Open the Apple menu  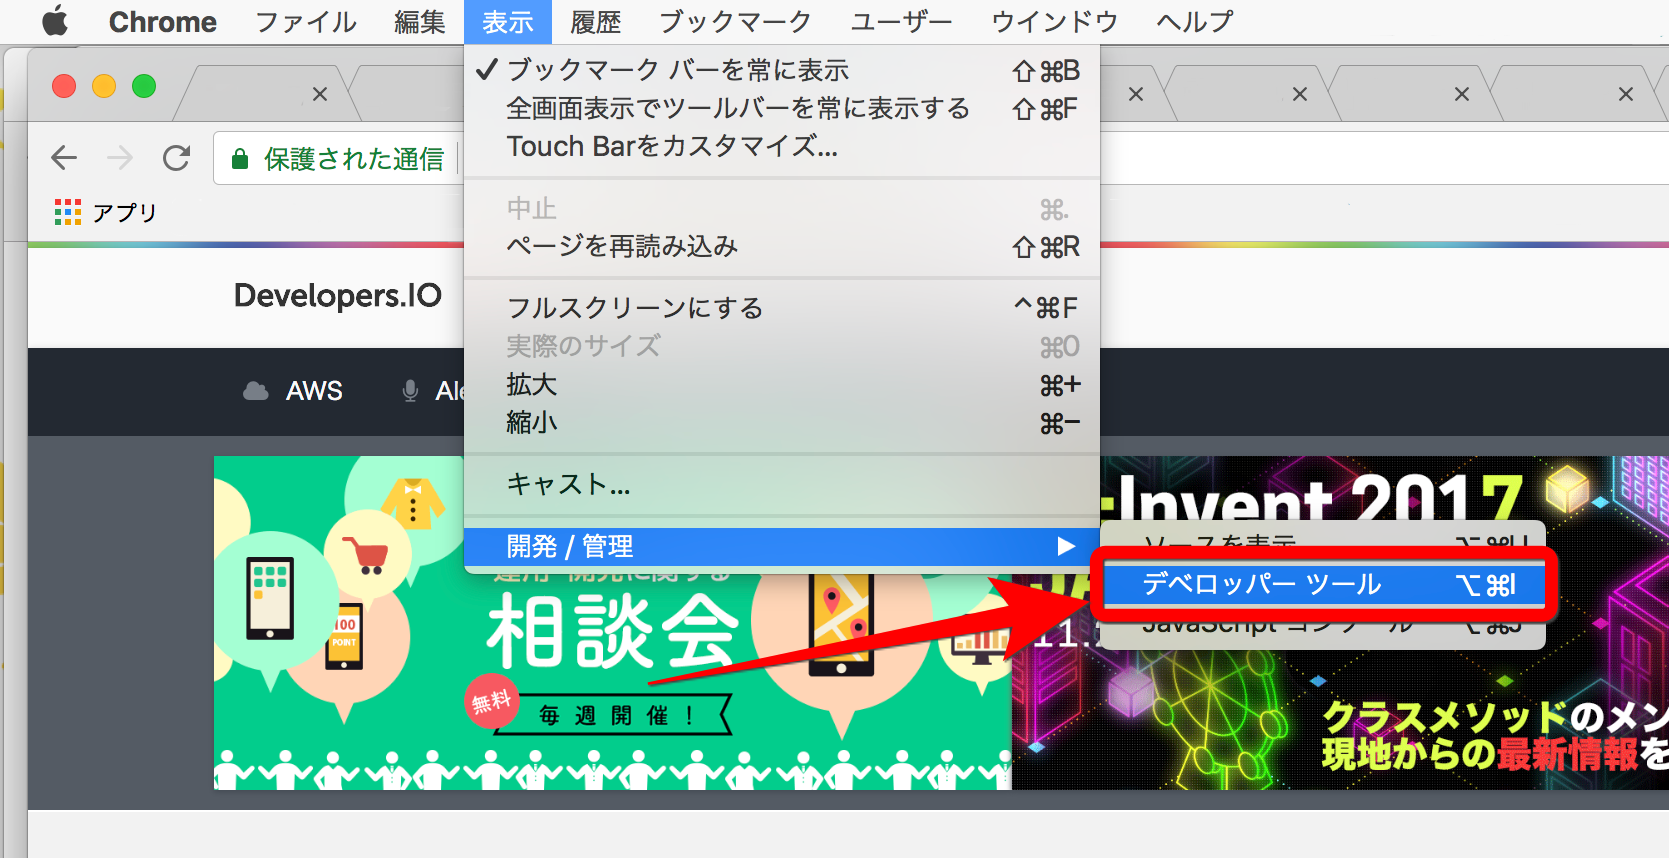55,21
